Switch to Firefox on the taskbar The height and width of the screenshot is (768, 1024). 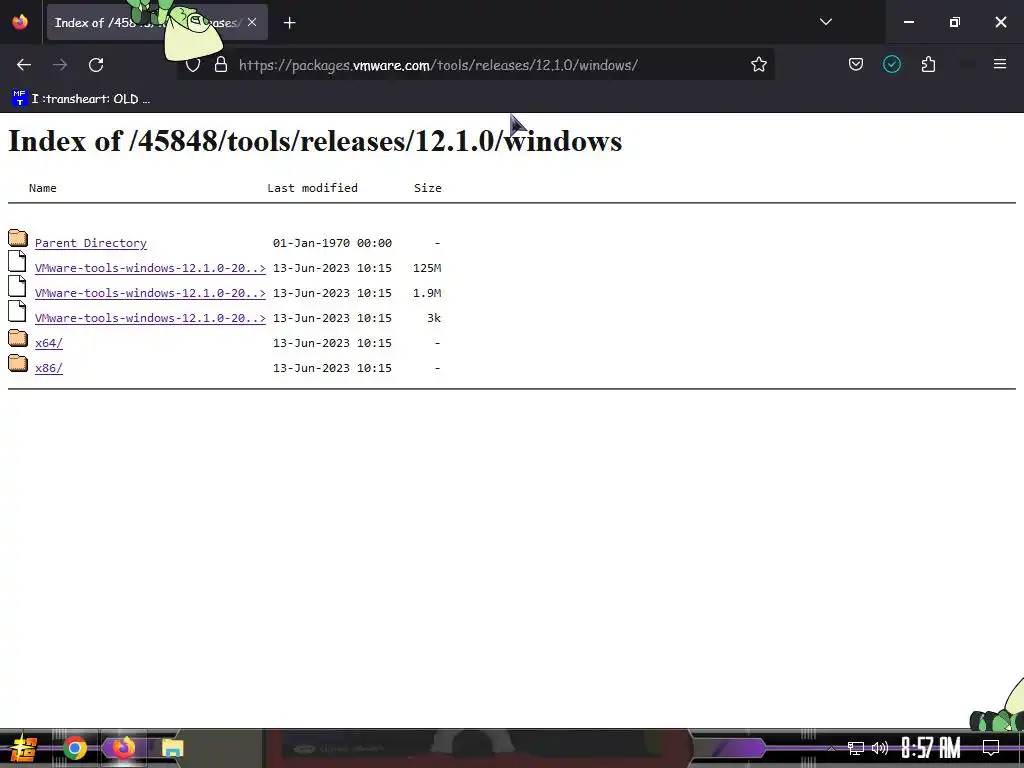click(x=123, y=748)
